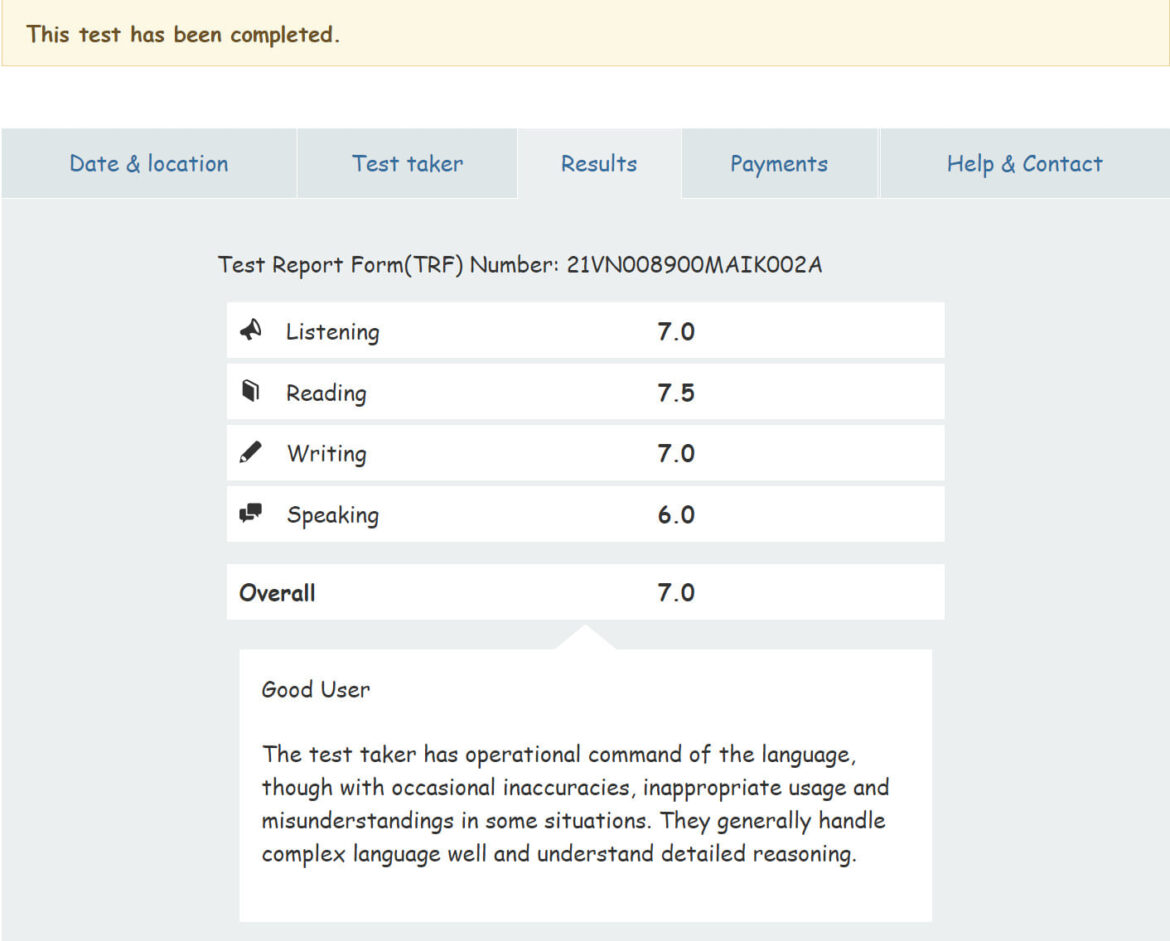Click the bold Overall label
This screenshot has height=941, width=1170.
(x=277, y=593)
